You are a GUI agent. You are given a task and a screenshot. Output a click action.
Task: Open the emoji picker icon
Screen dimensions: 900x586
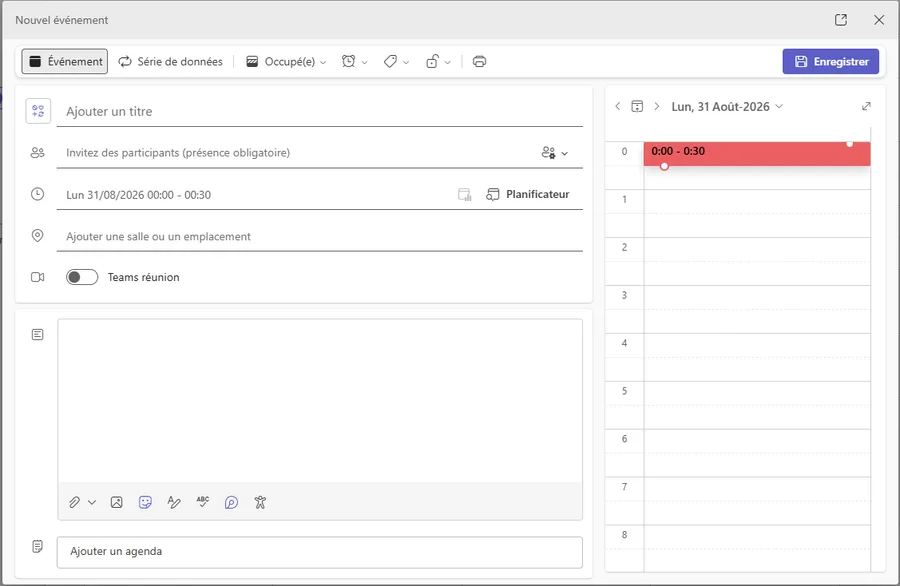pos(145,502)
